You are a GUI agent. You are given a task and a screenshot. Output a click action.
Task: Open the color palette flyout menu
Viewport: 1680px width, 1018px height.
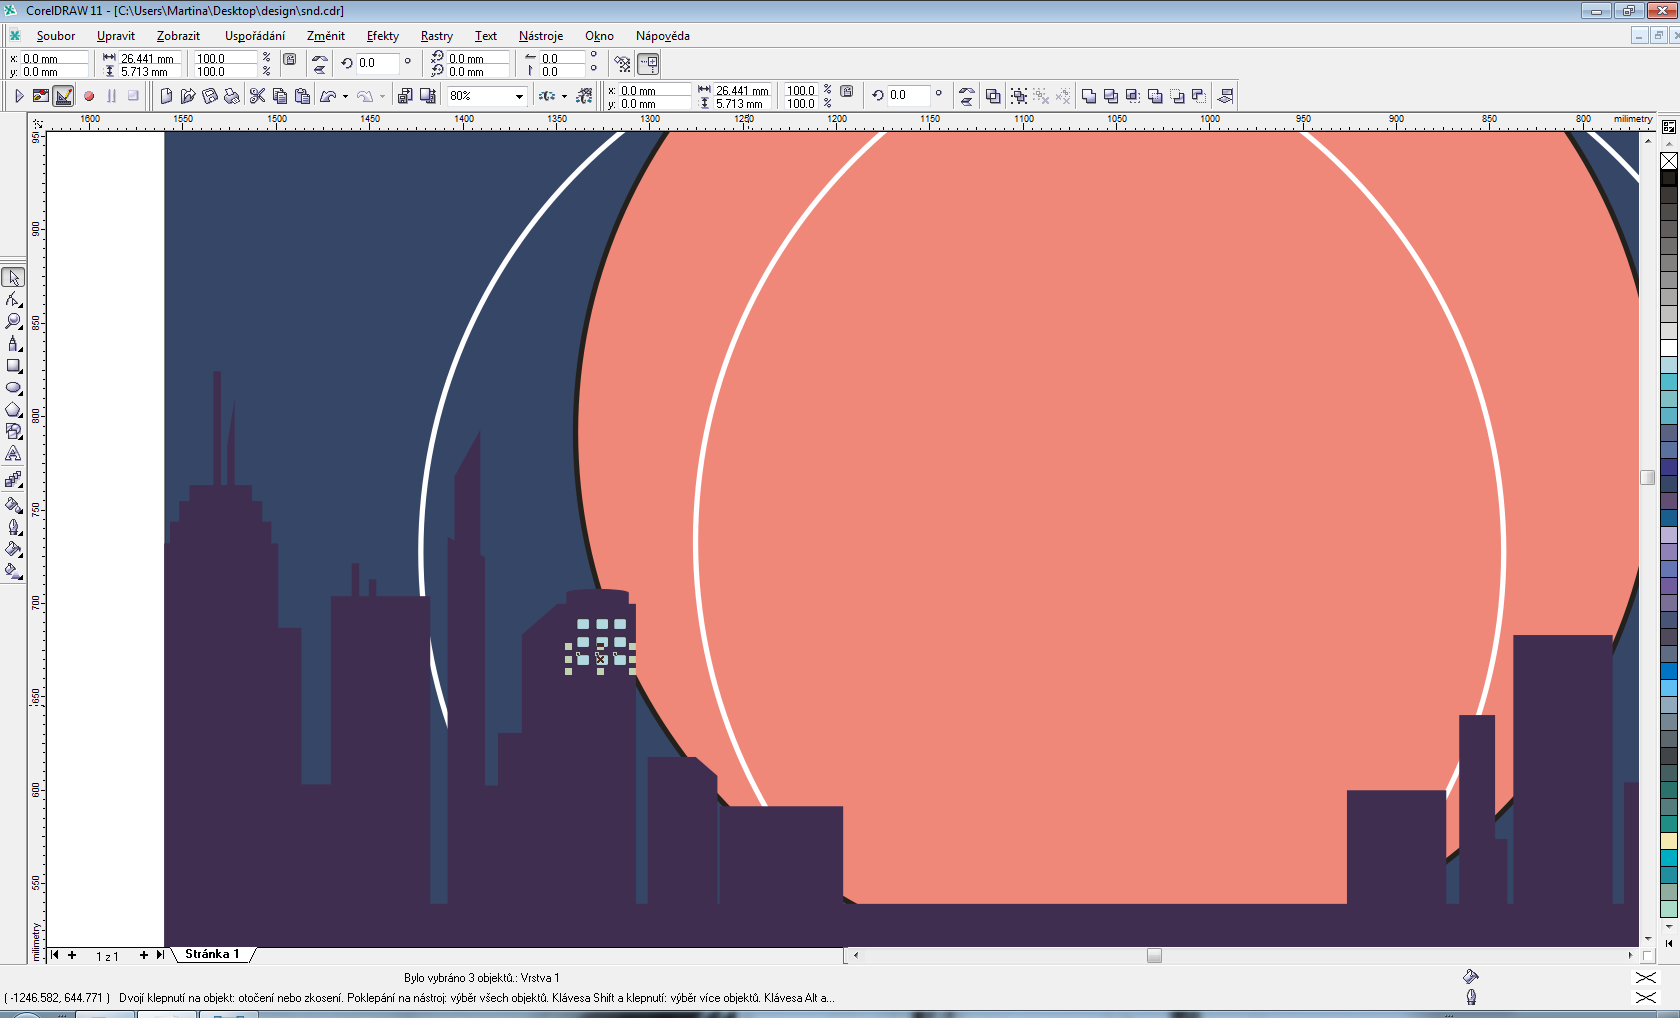(1669, 127)
